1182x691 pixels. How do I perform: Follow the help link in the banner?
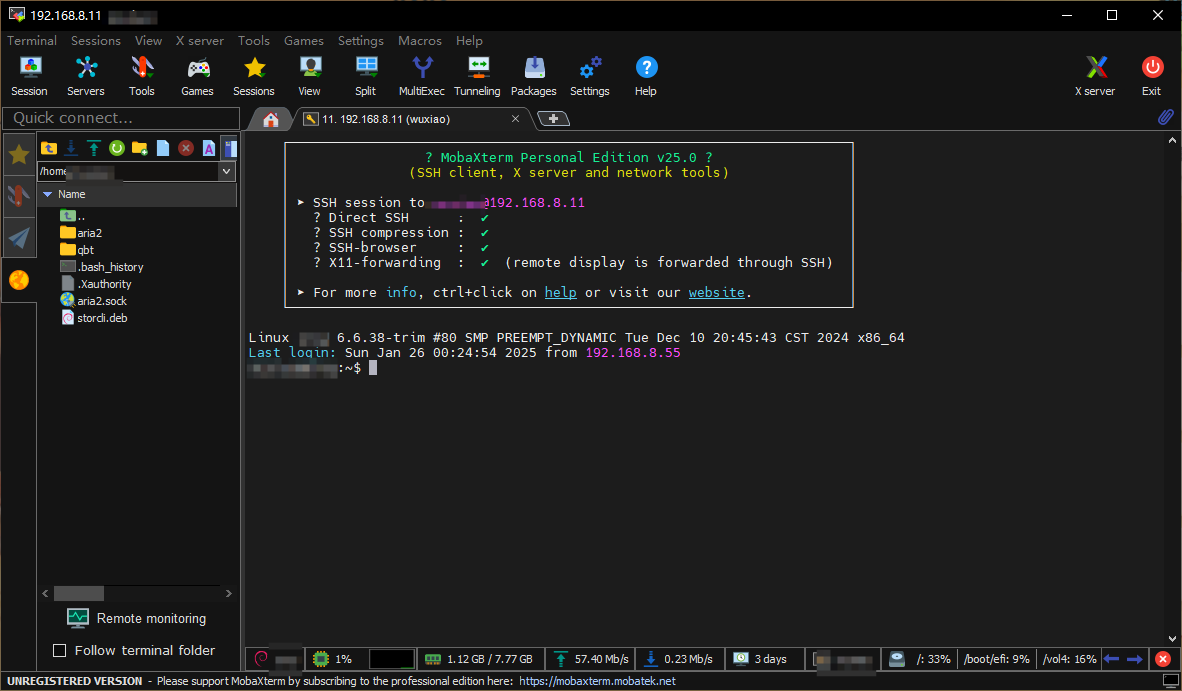[x=561, y=292]
